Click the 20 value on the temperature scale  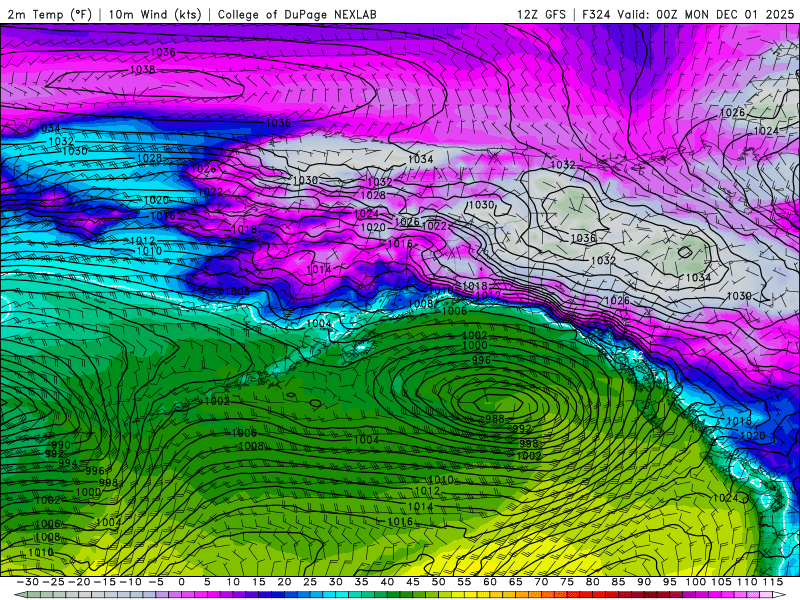[284, 582]
